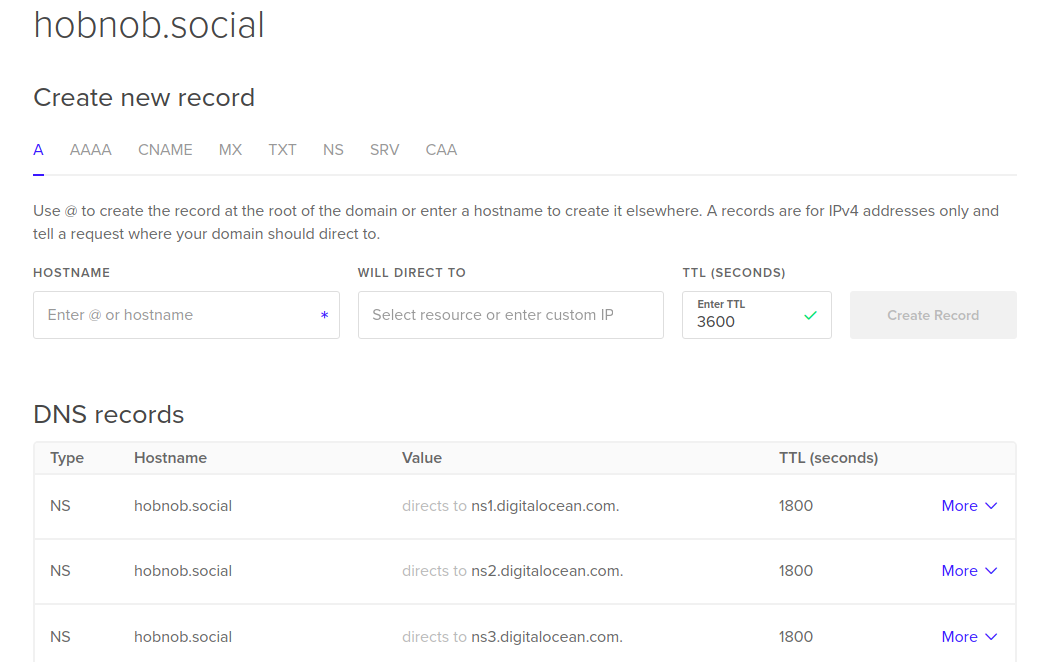Expand More for ns3.digitalocean.com record
The height and width of the screenshot is (662, 1048).
[x=969, y=637]
